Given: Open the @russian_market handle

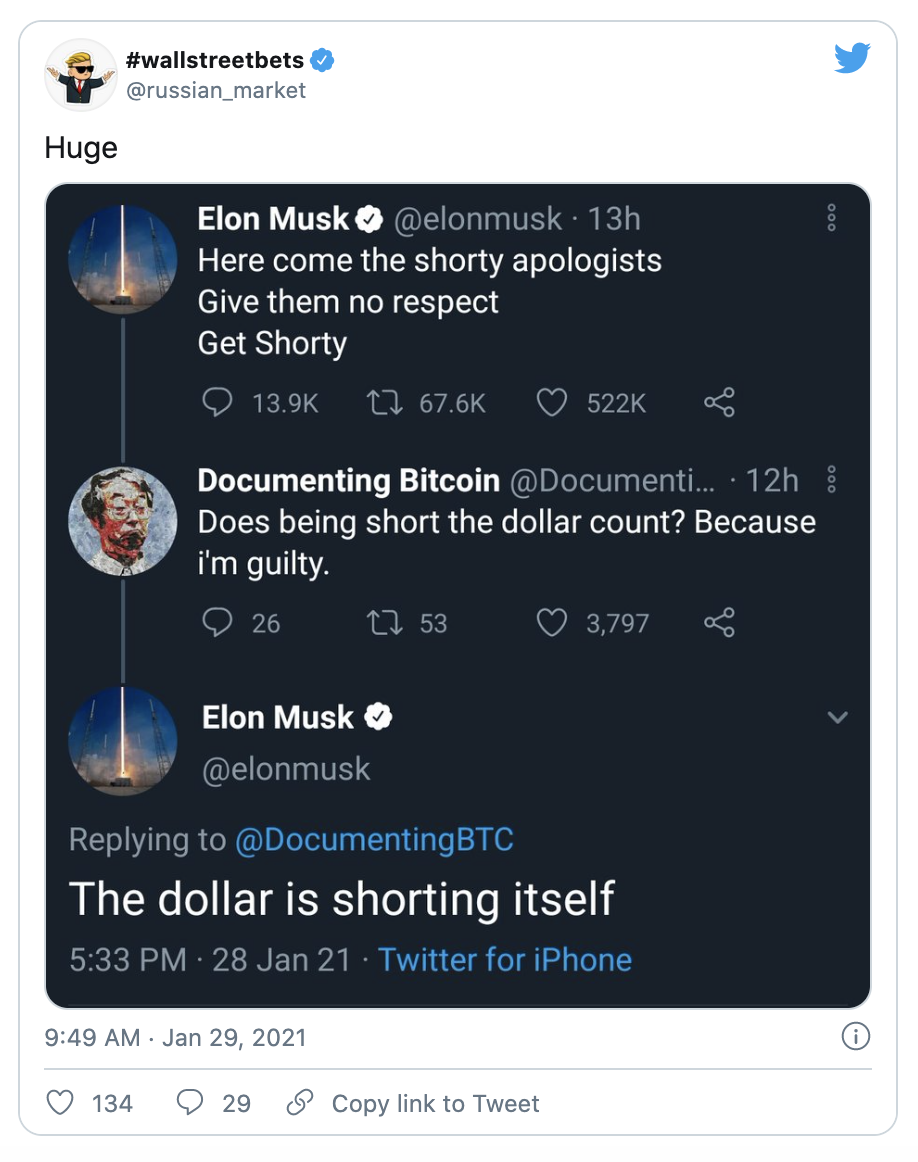Looking at the screenshot, I should point(216,90).
